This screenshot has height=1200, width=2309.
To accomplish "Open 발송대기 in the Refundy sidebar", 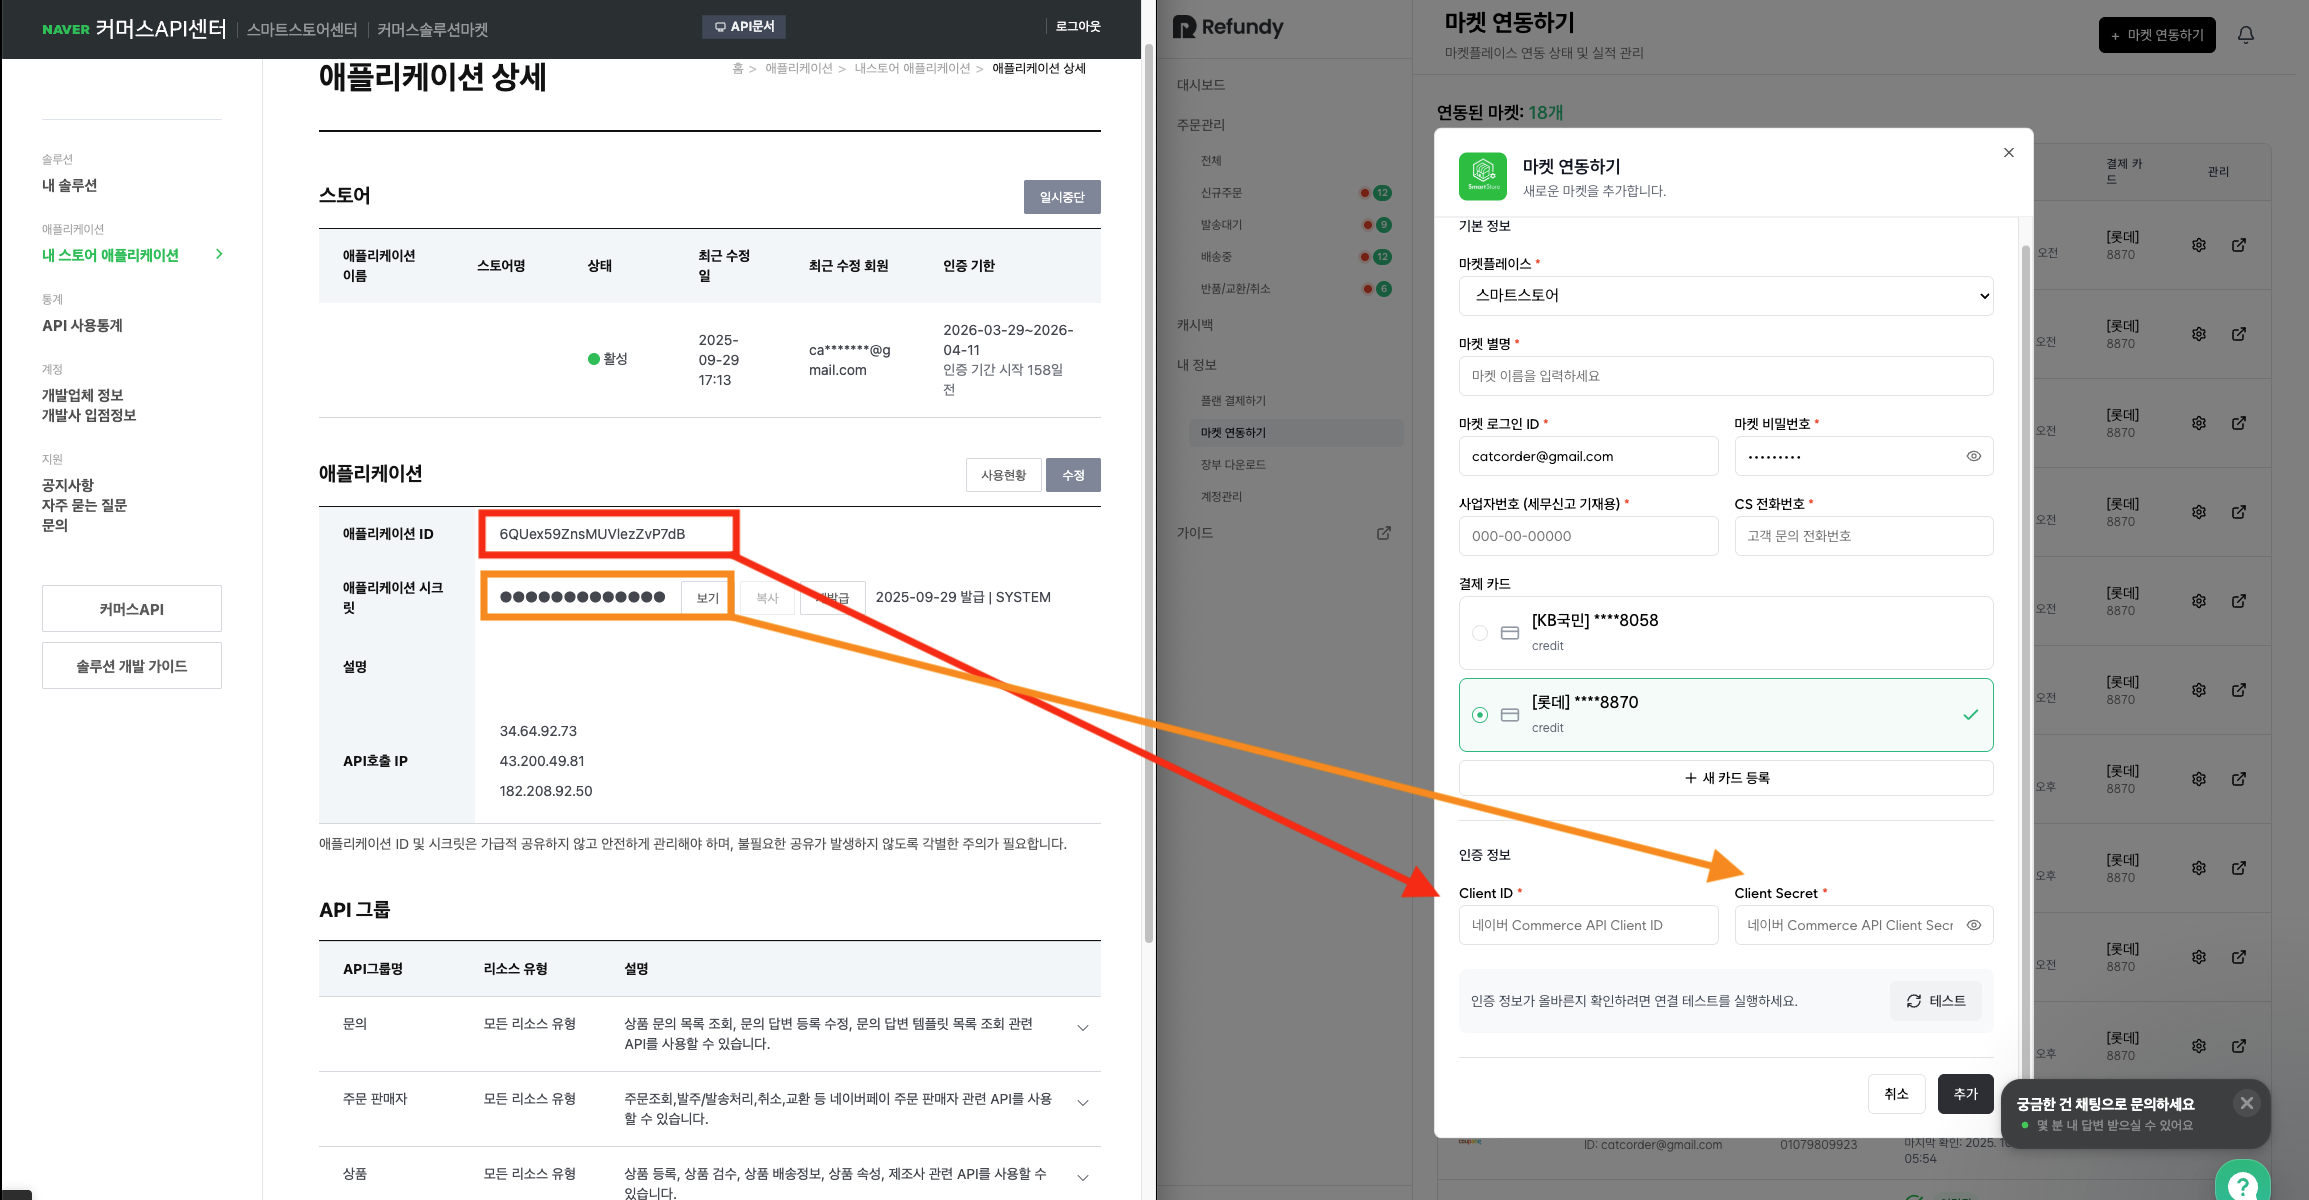I will pos(1222,225).
